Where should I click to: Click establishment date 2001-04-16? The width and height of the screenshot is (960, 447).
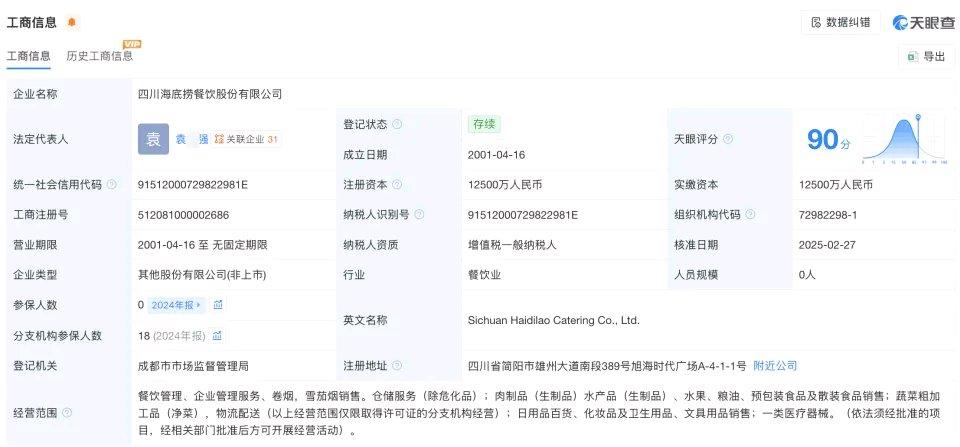pos(497,155)
